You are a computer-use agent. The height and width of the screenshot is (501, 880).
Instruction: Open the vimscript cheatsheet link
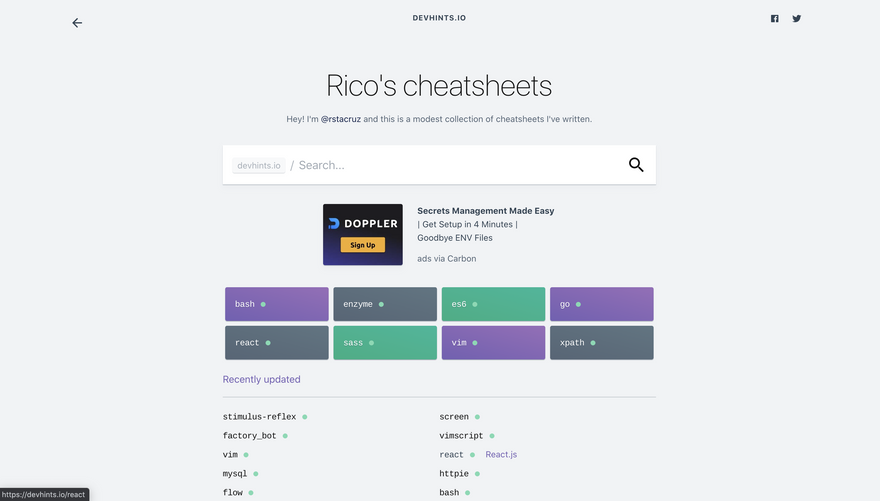(461, 436)
